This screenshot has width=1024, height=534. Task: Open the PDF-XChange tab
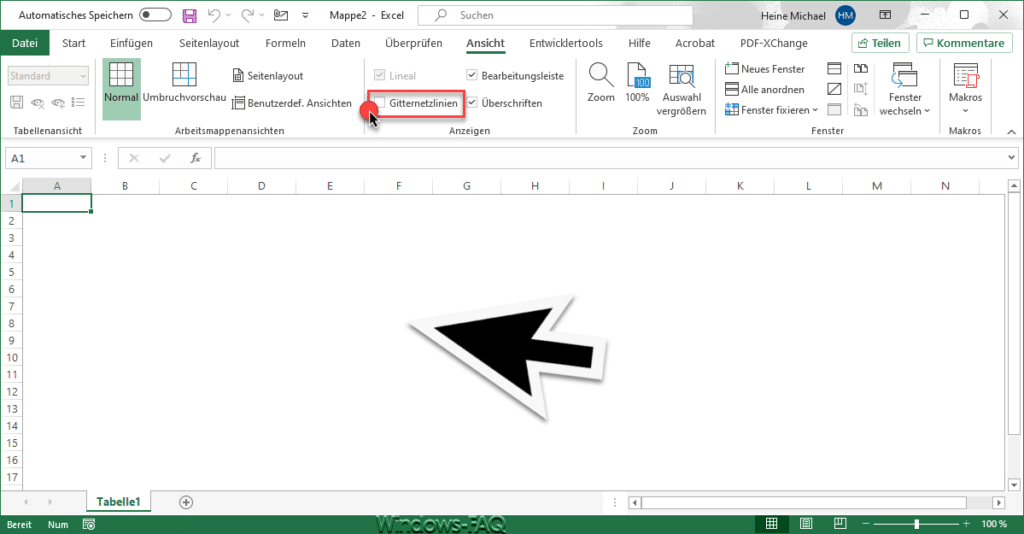[774, 43]
